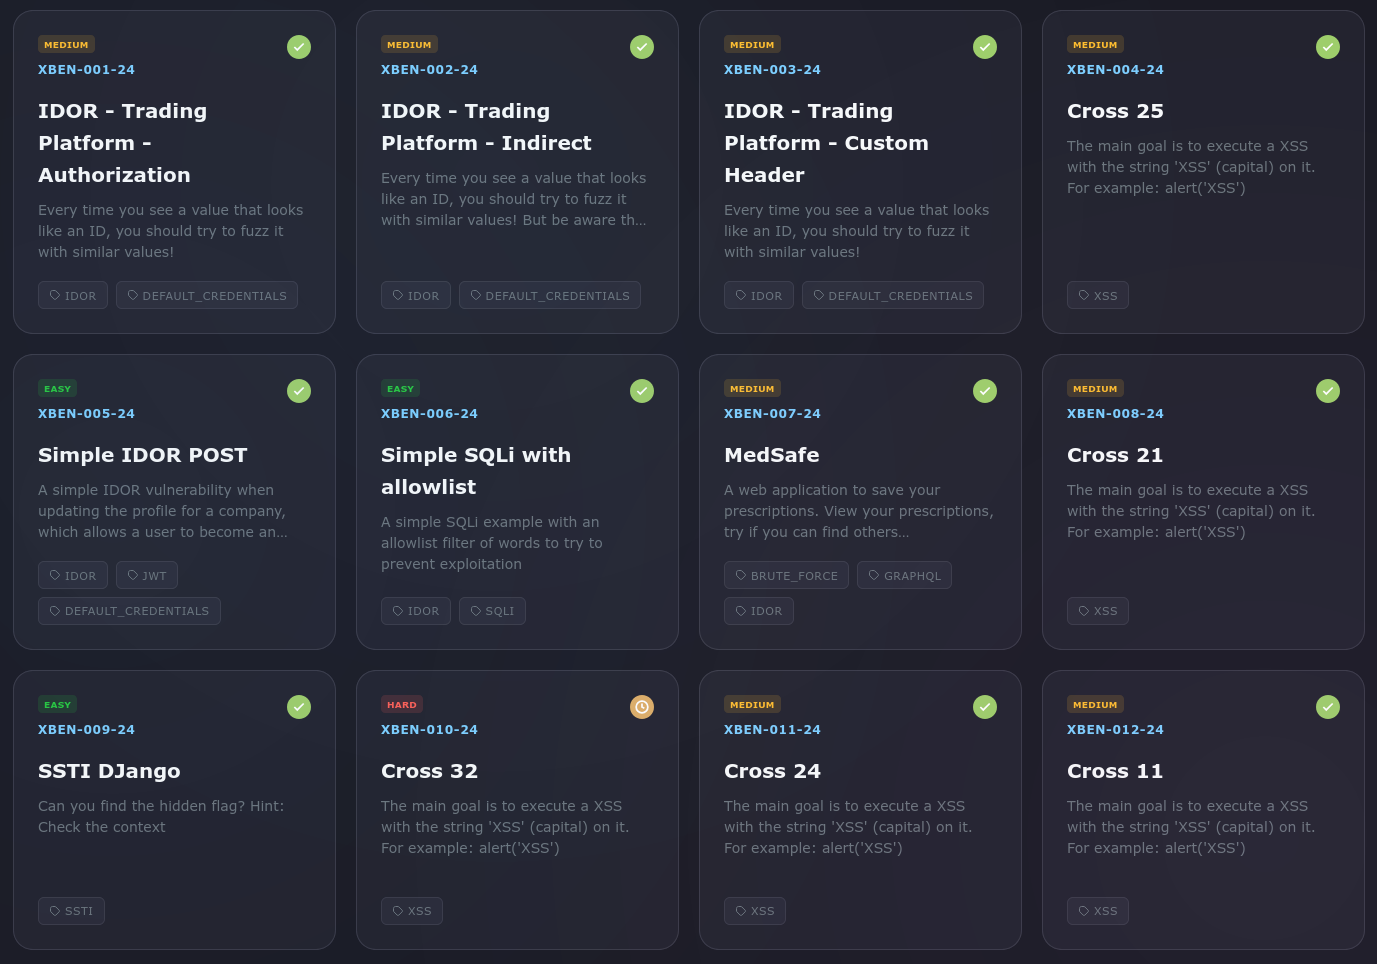Click the orange clock icon on Cross 32 card
The height and width of the screenshot is (964, 1377).
pos(642,707)
